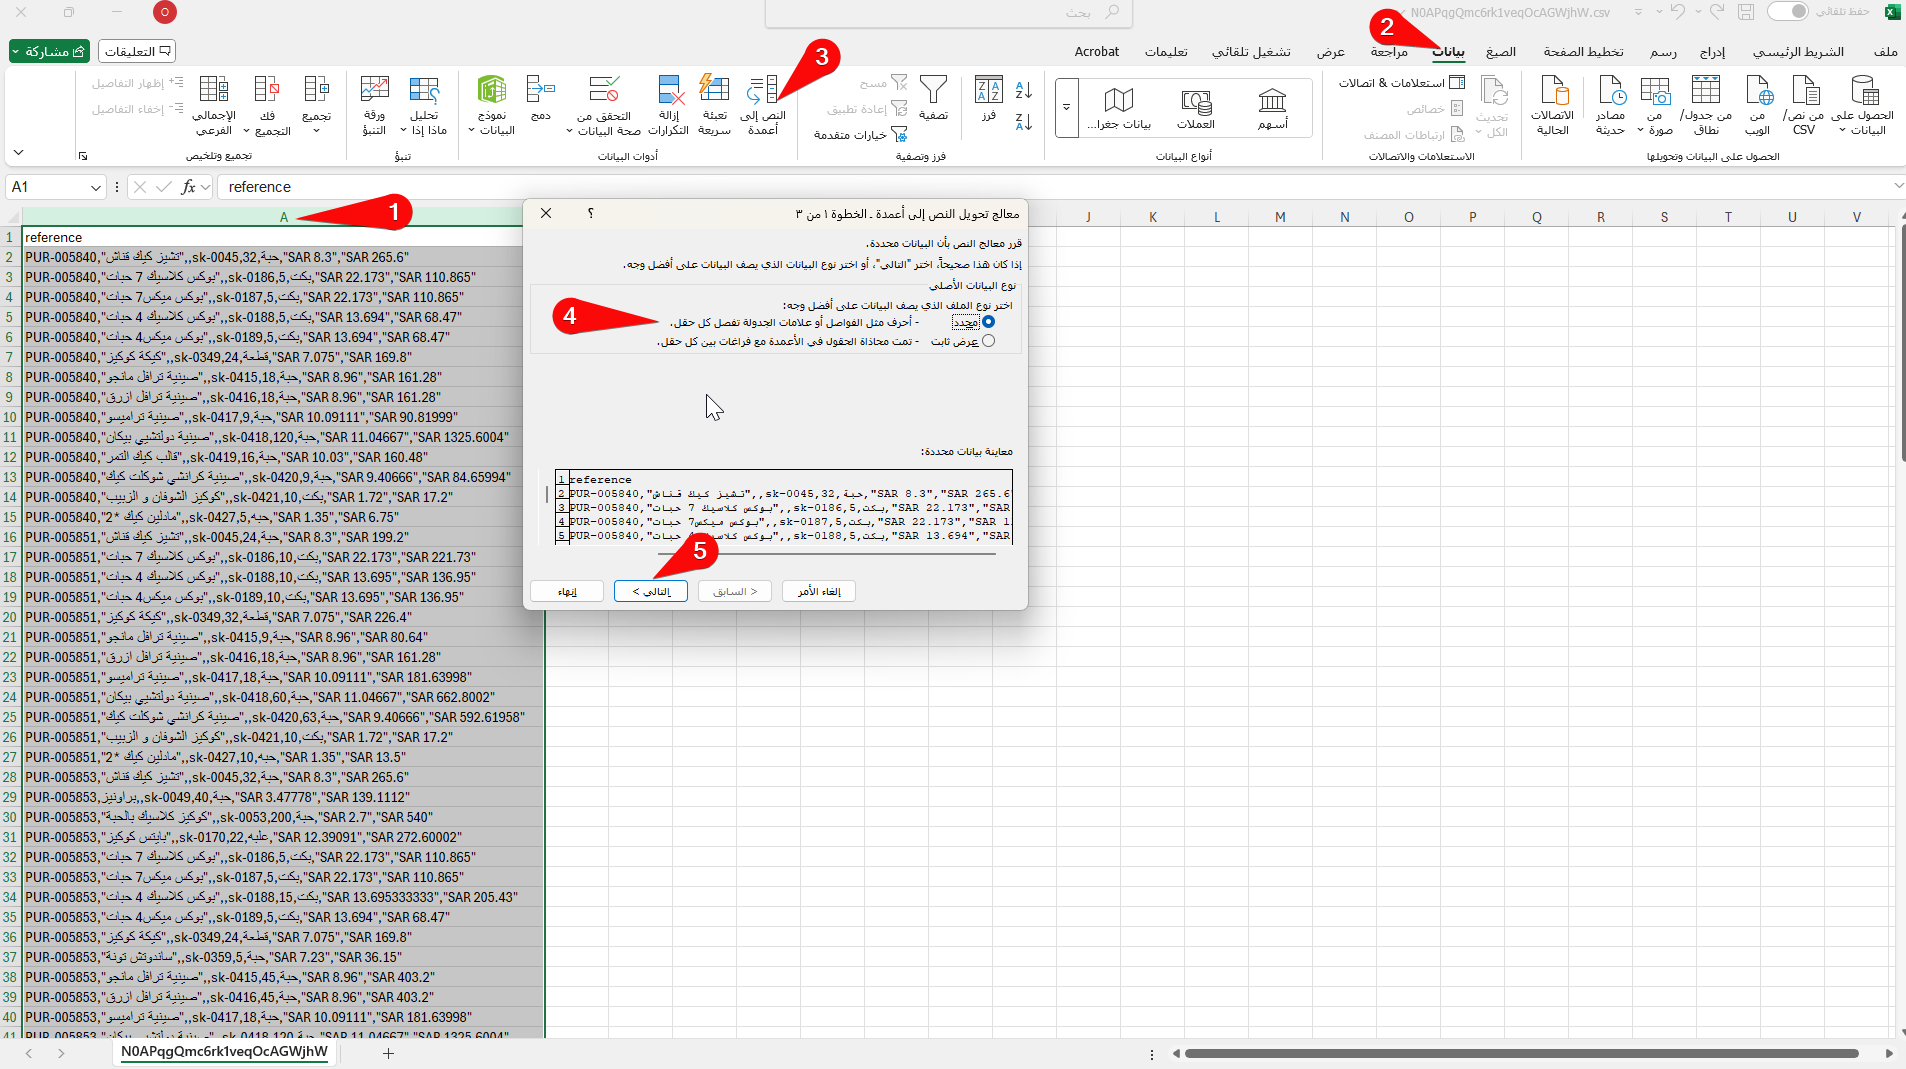Viewport: 1906px width, 1069px height.
Task: Toggle the AutoSave switch
Action: click(x=1787, y=12)
